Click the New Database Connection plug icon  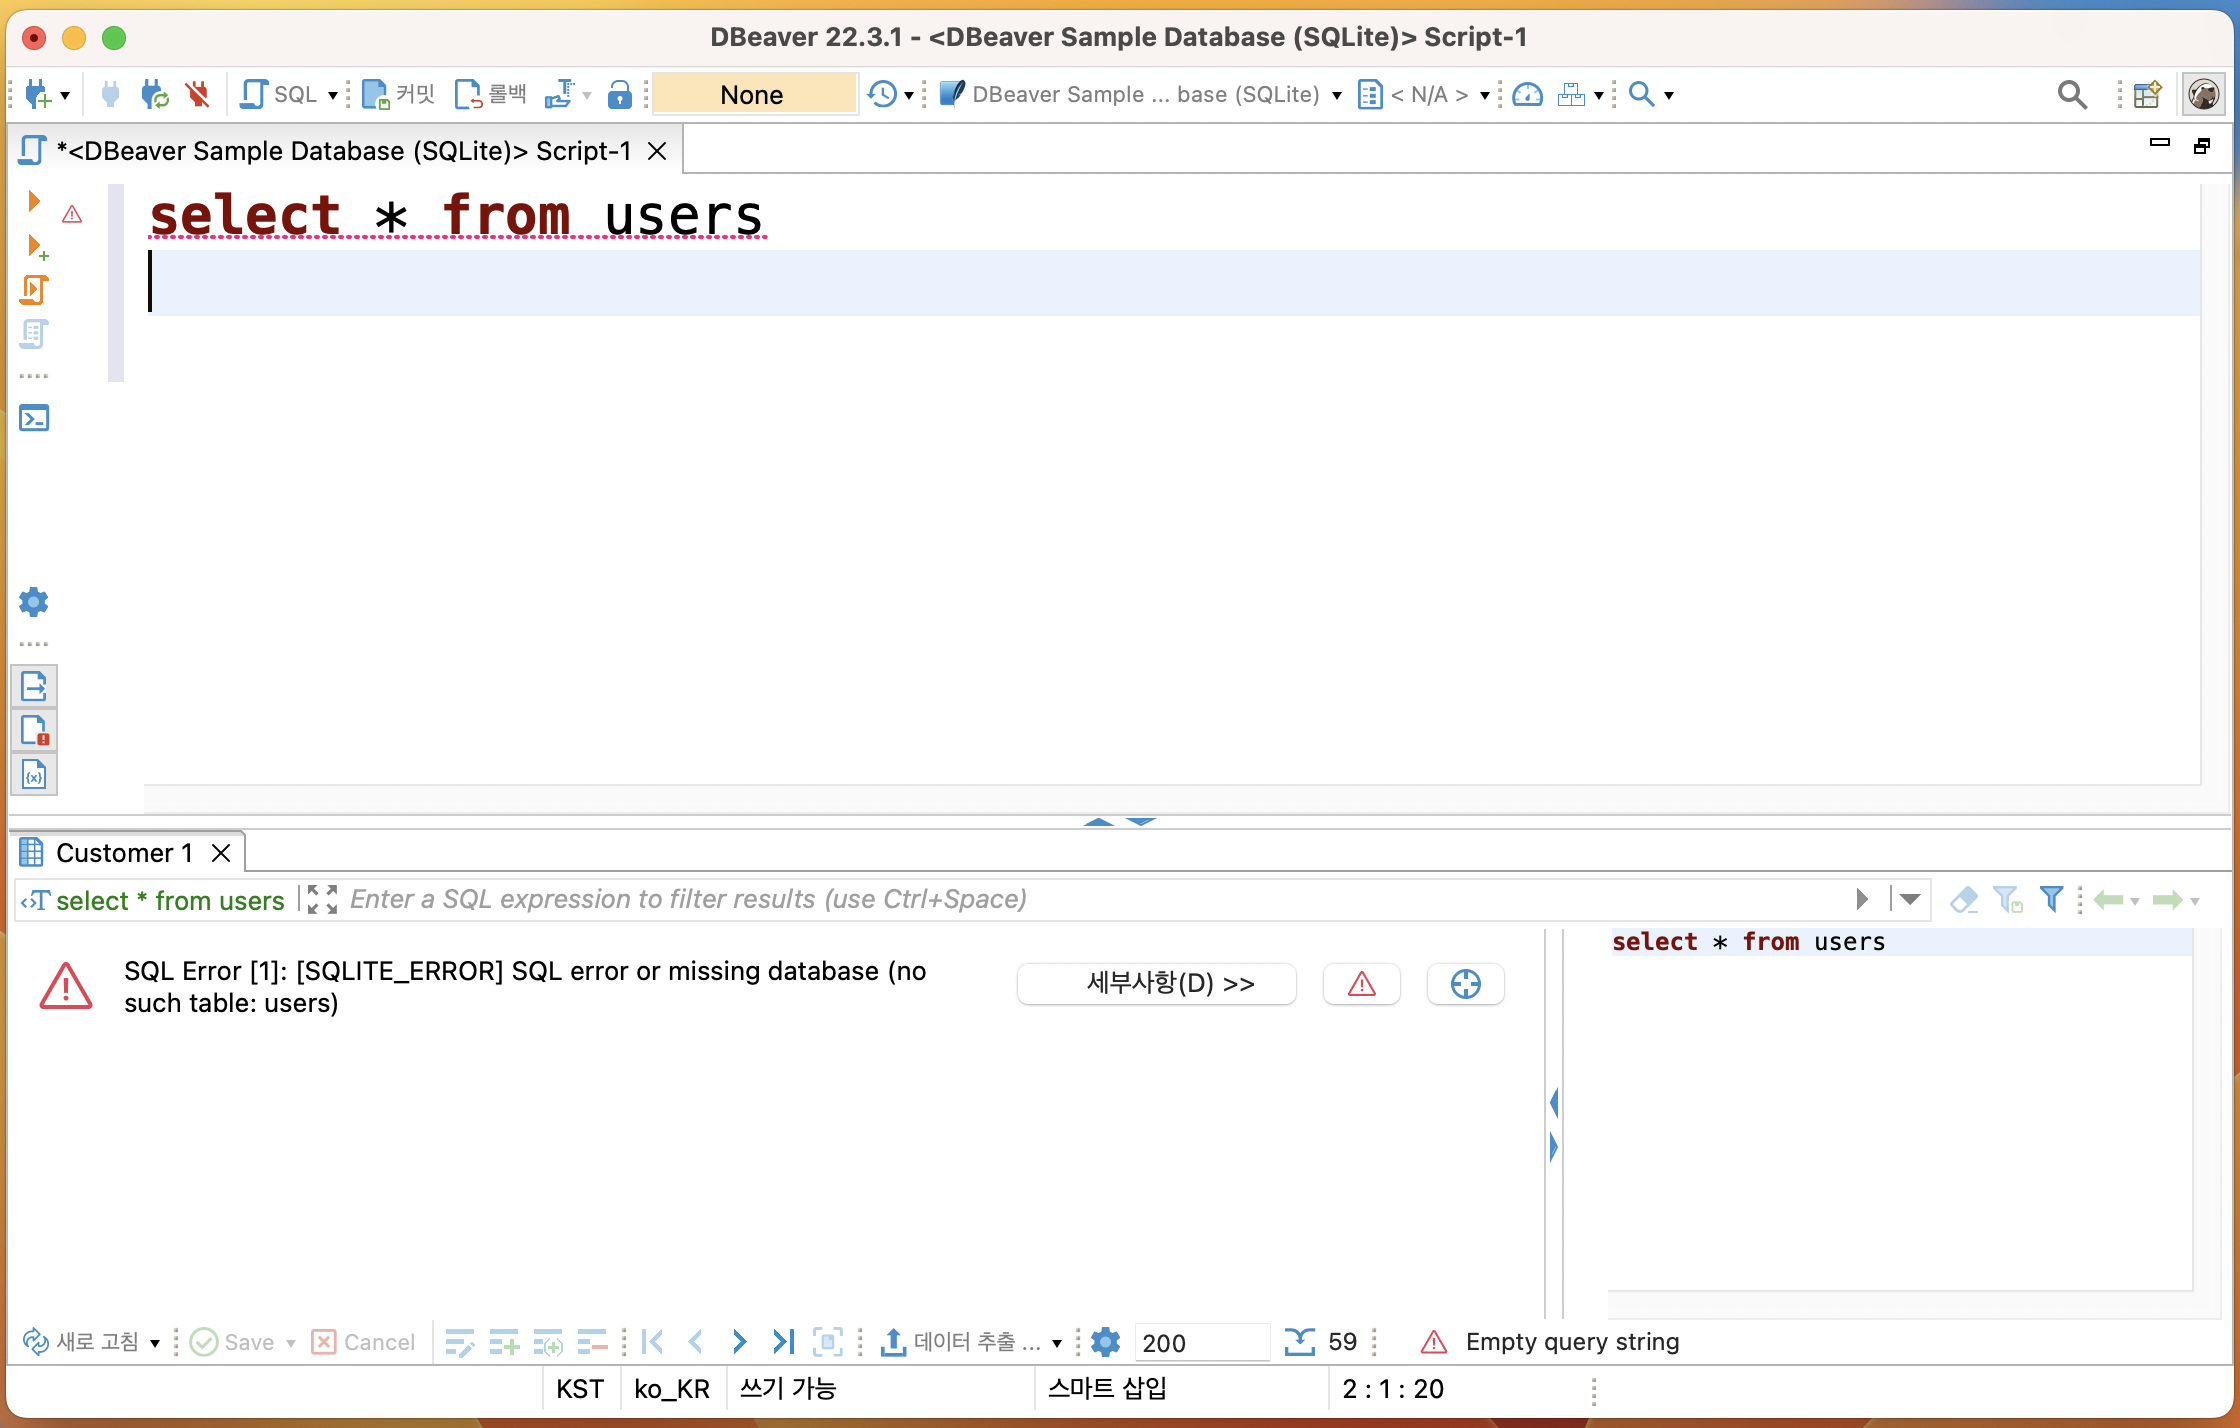point(37,94)
